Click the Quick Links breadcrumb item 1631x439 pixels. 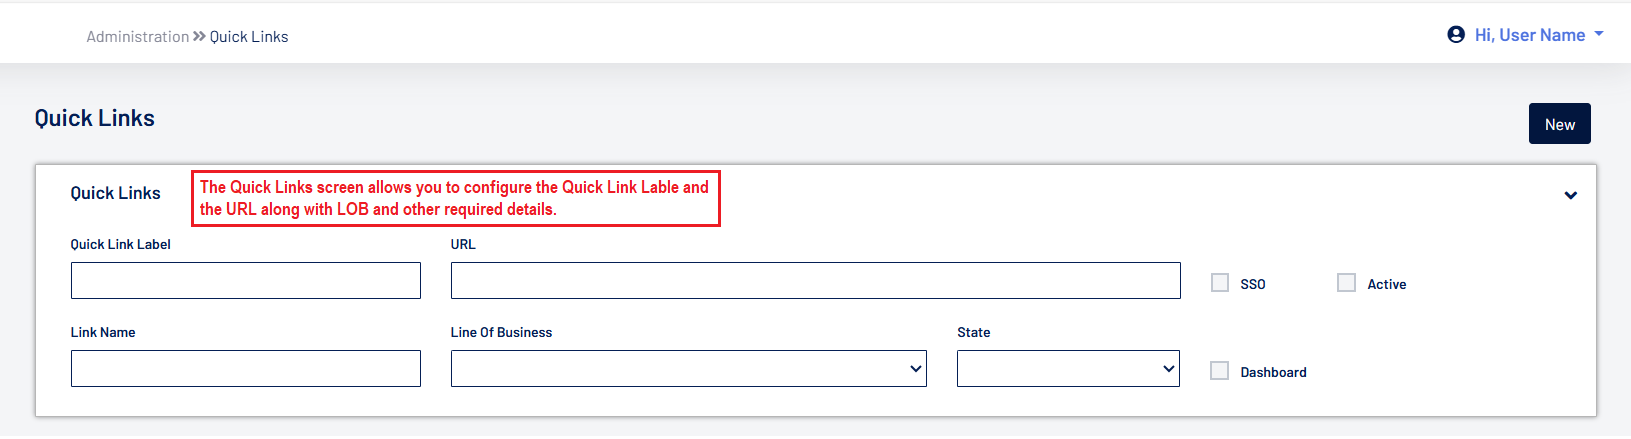(x=249, y=37)
